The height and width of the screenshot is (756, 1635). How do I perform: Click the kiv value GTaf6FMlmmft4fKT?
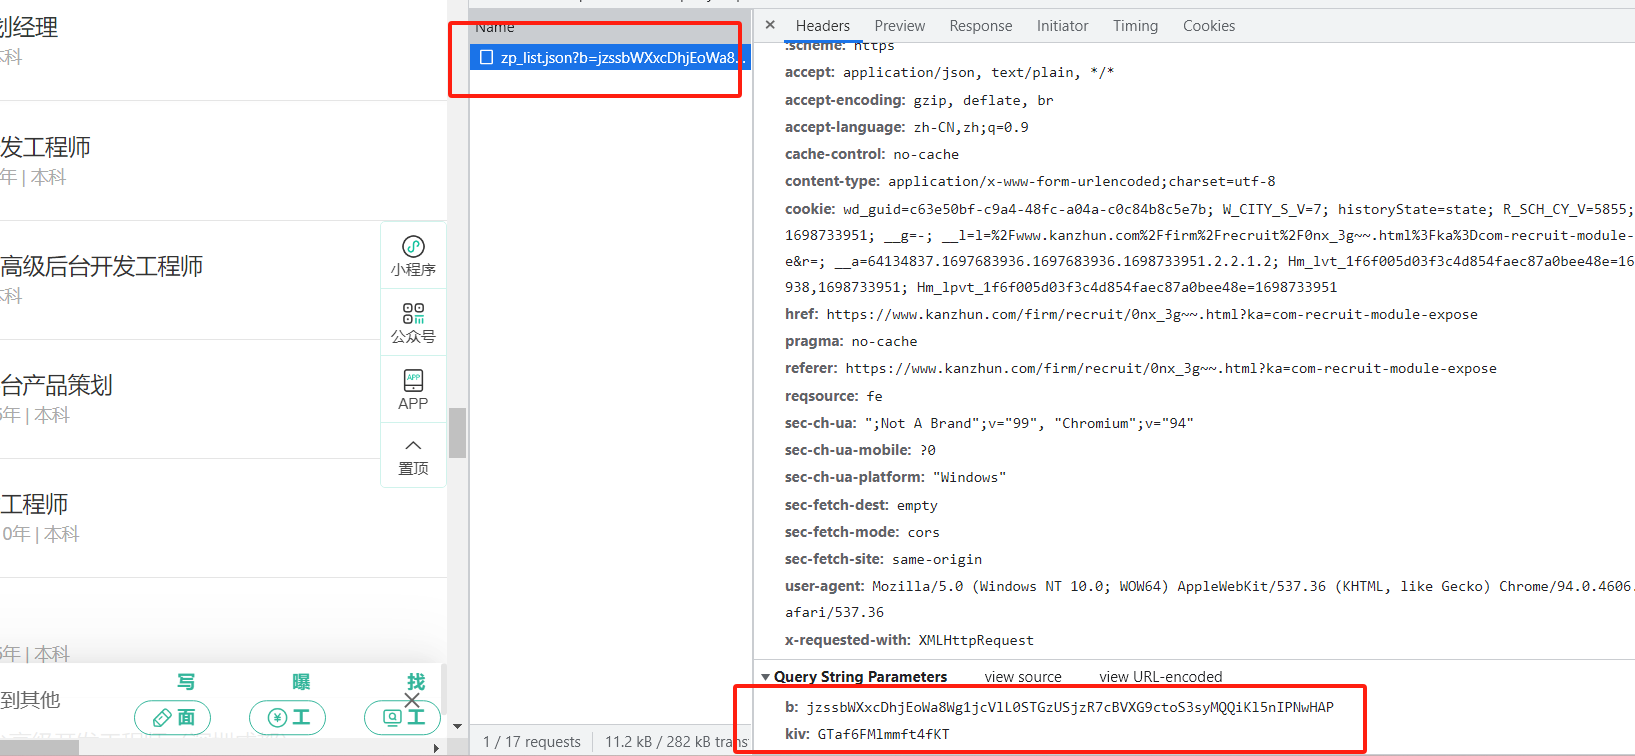click(x=883, y=734)
